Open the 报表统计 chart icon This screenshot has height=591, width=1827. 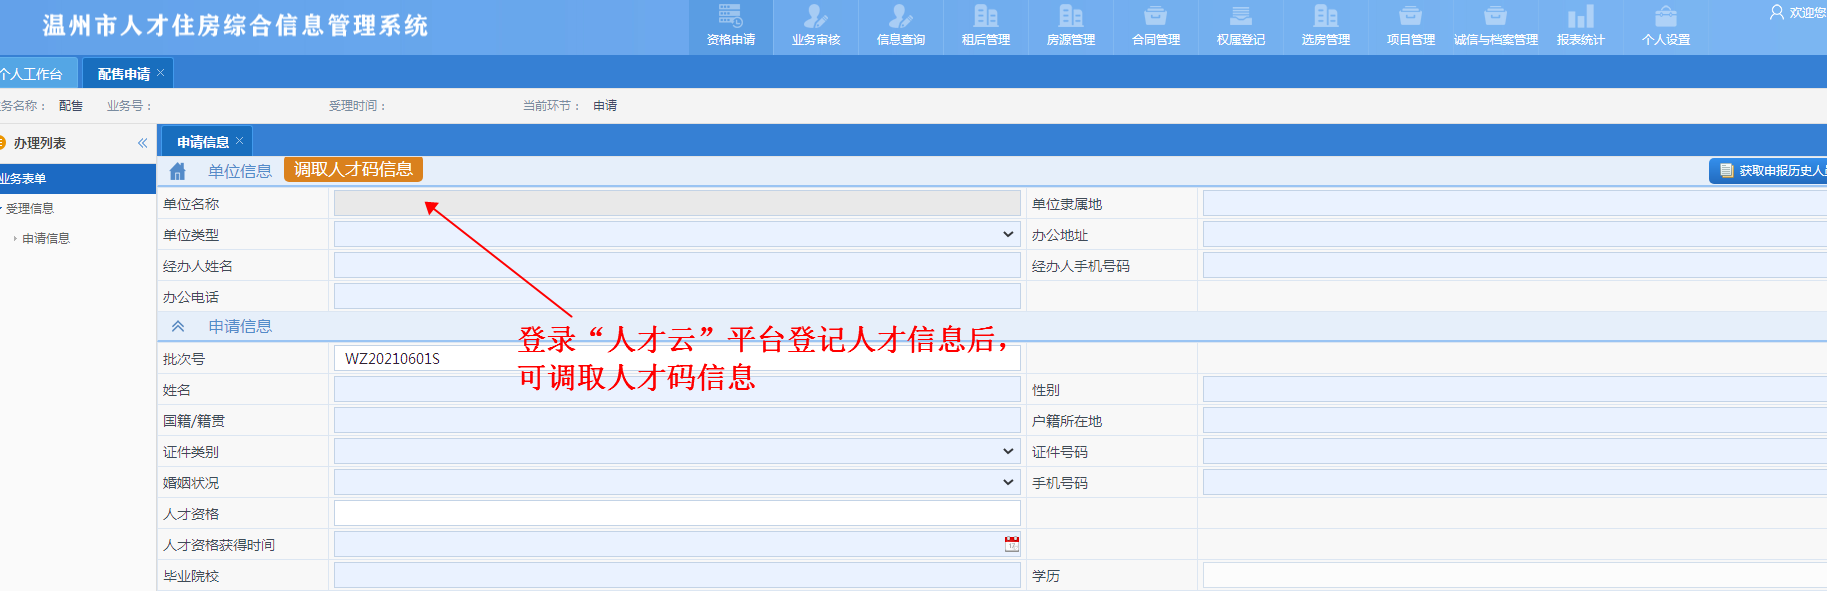tap(1580, 17)
